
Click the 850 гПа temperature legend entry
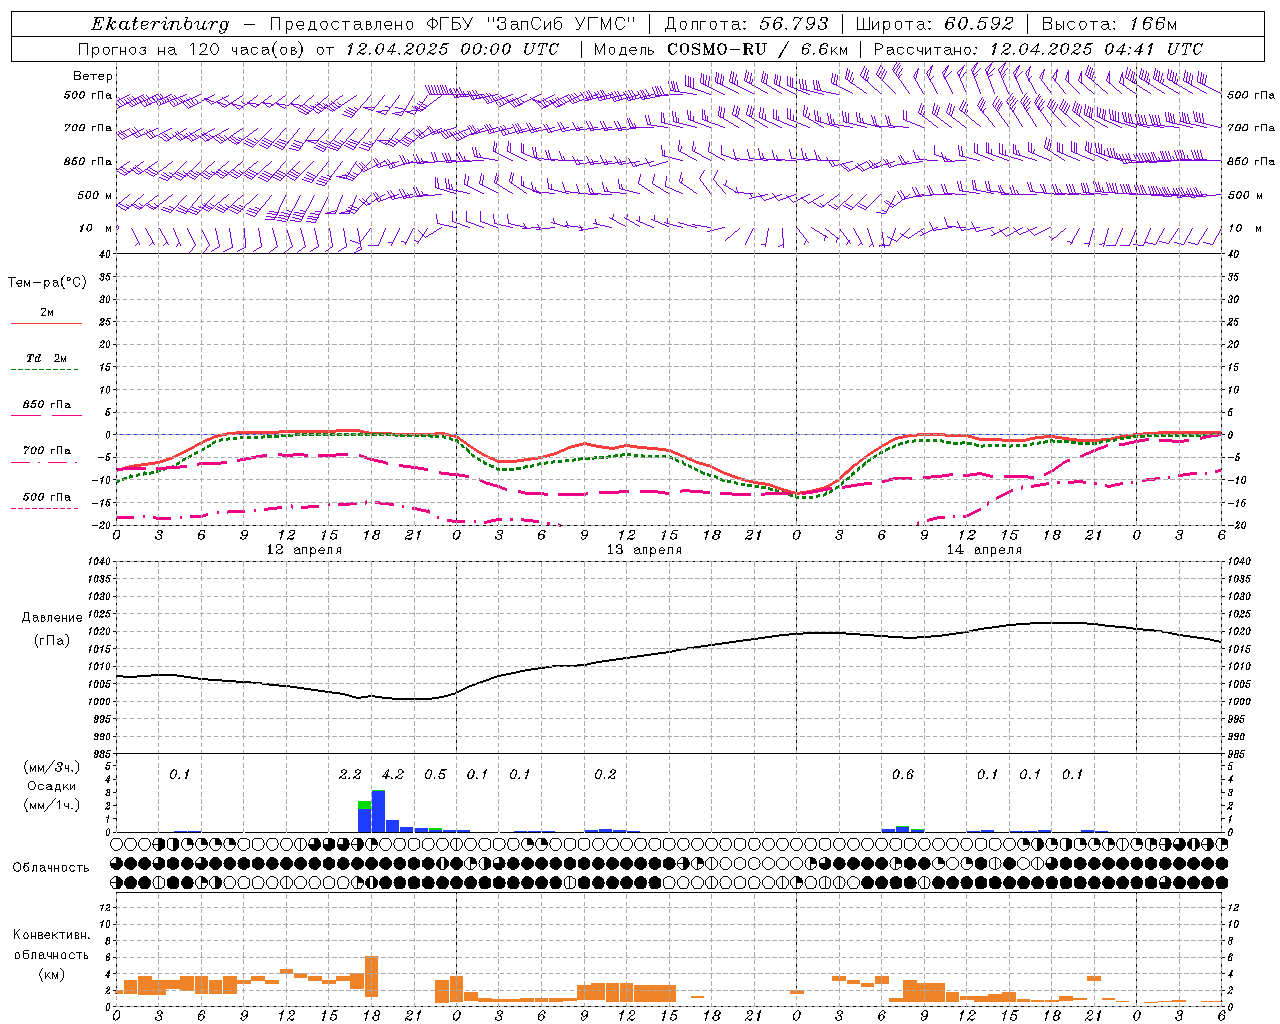pyautogui.click(x=47, y=405)
